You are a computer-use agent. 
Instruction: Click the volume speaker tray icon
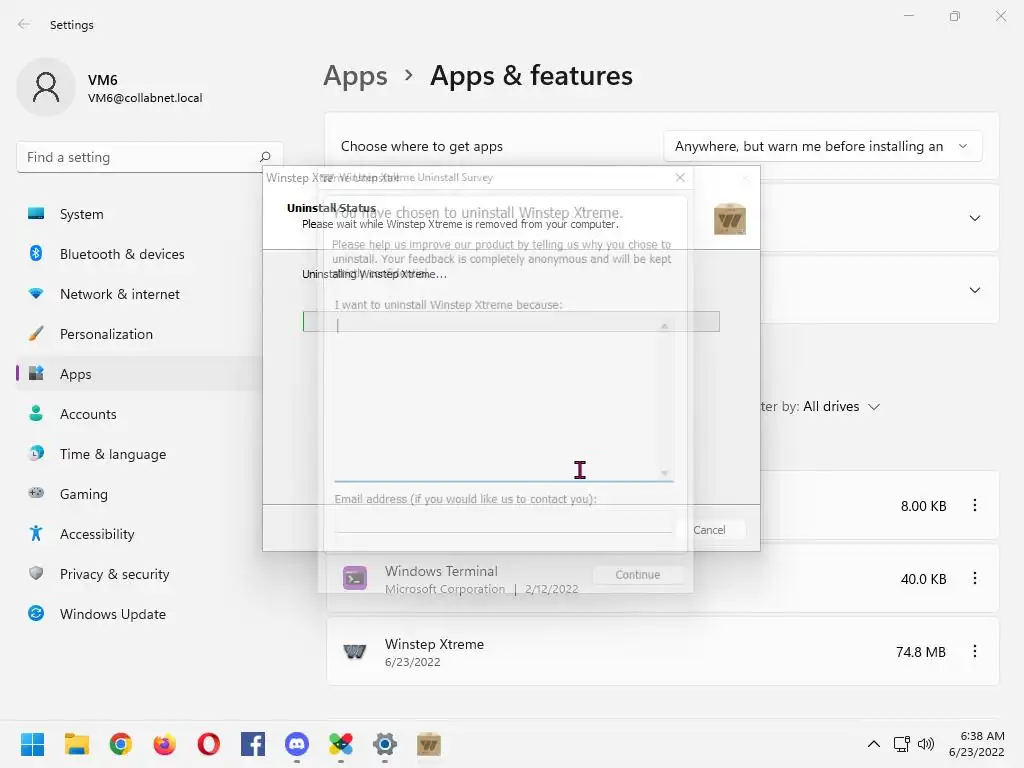(926, 744)
